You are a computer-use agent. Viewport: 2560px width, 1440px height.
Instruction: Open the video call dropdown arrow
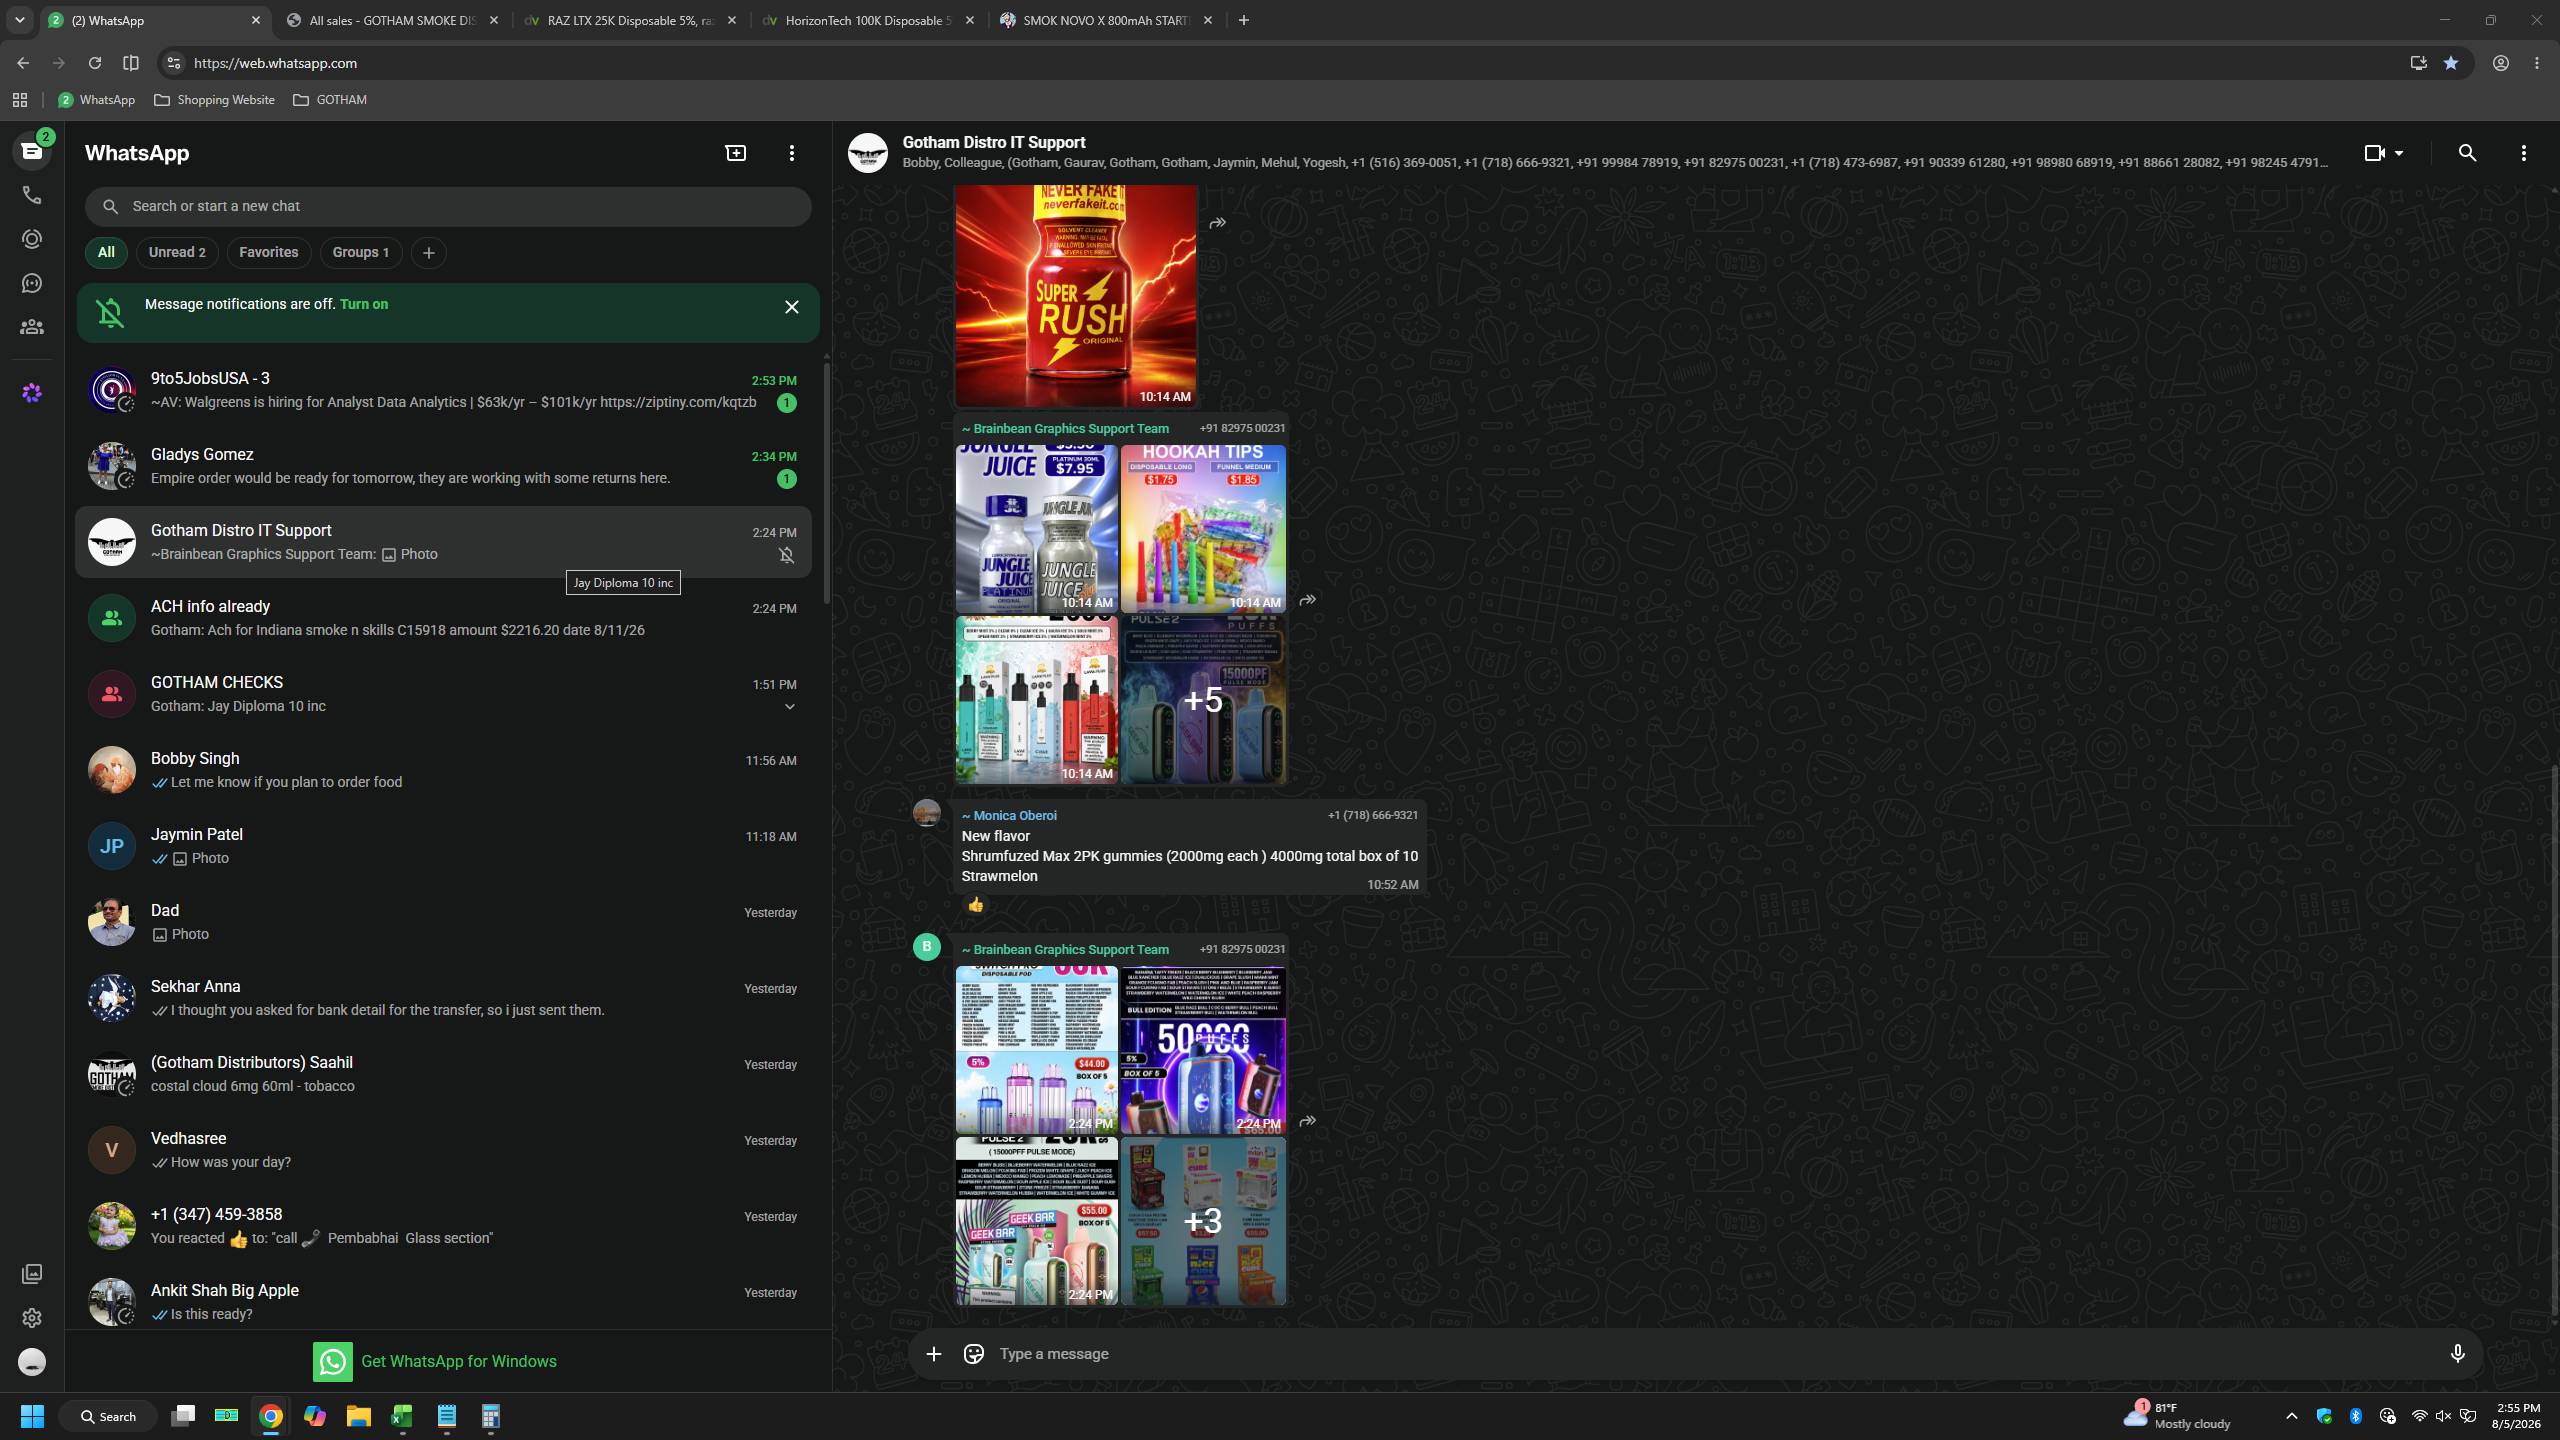click(x=2398, y=153)
